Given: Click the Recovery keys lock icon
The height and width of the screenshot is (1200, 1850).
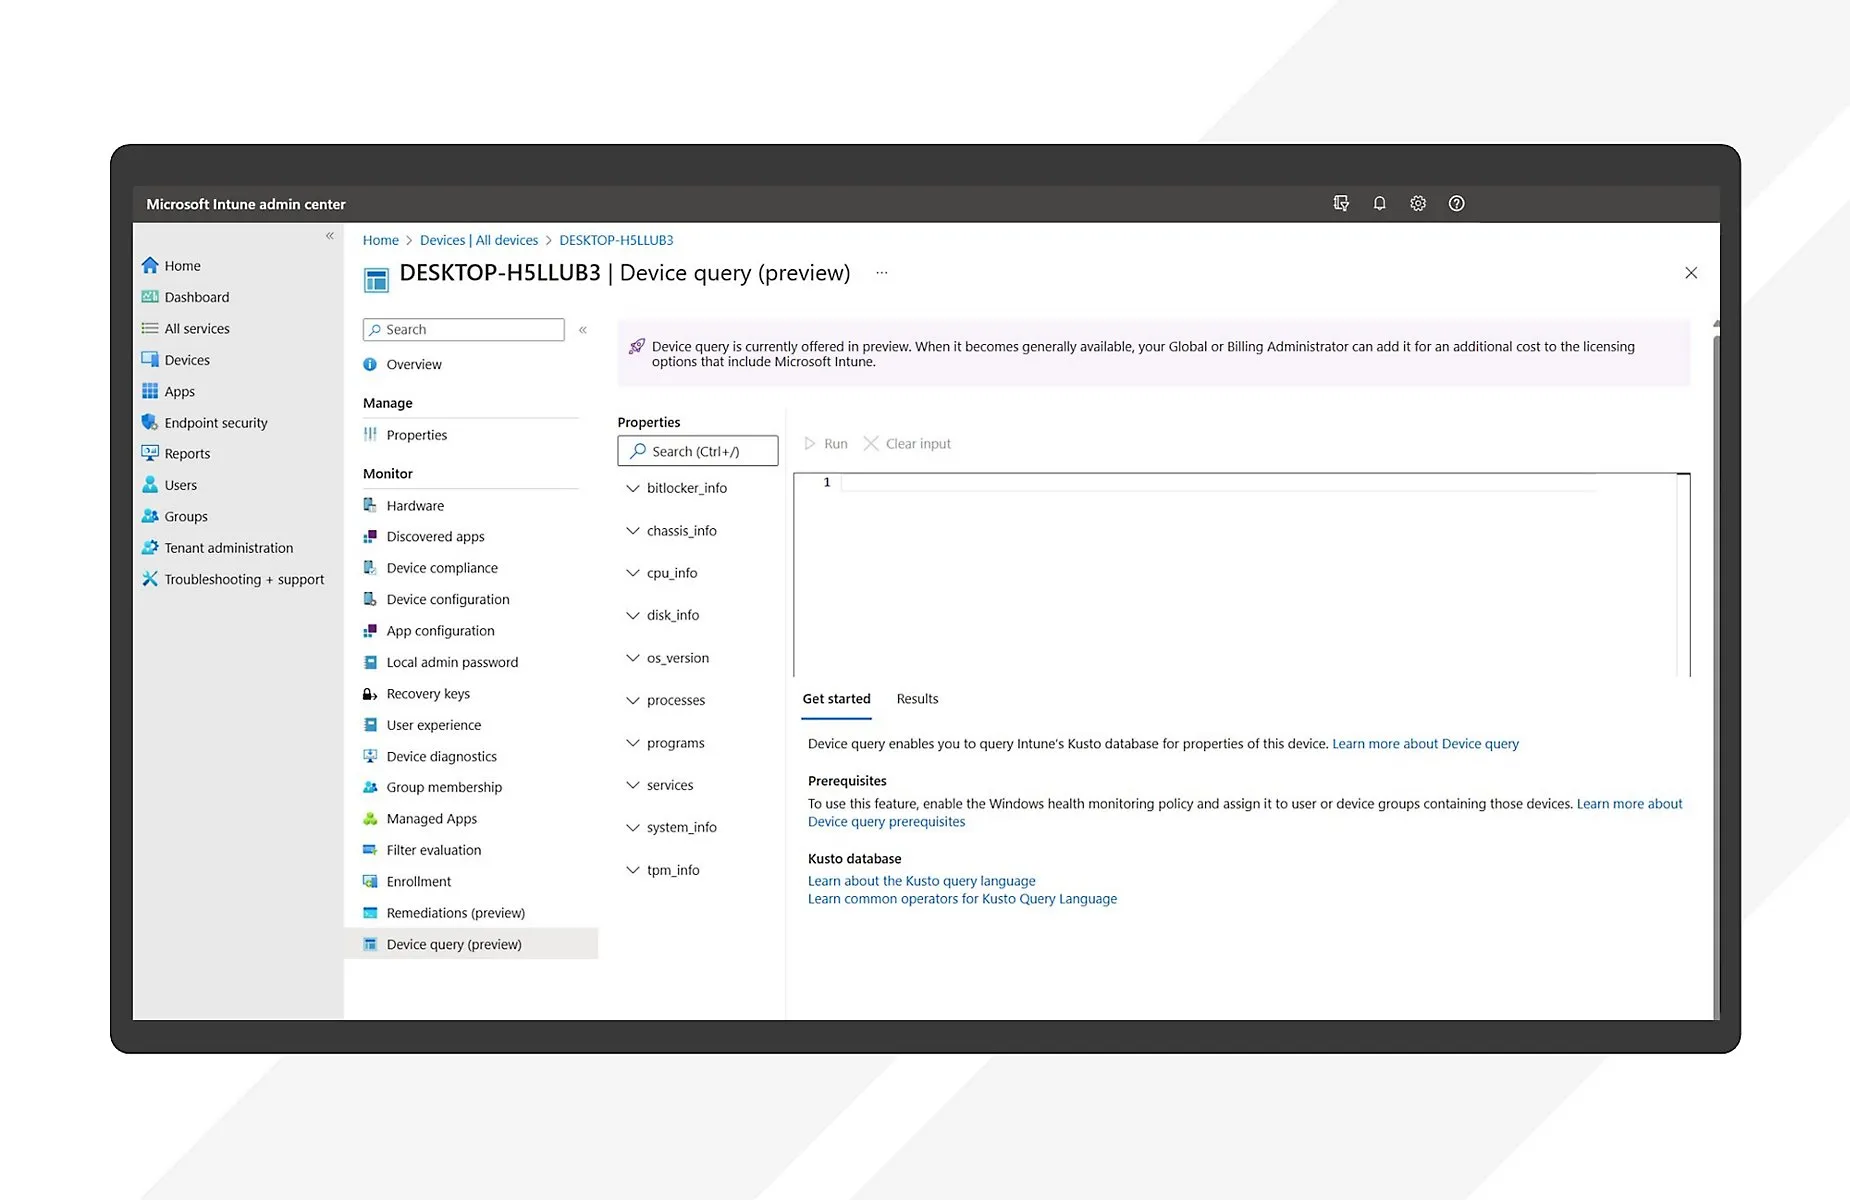Looking at the screenshot, I should [370, 693].
